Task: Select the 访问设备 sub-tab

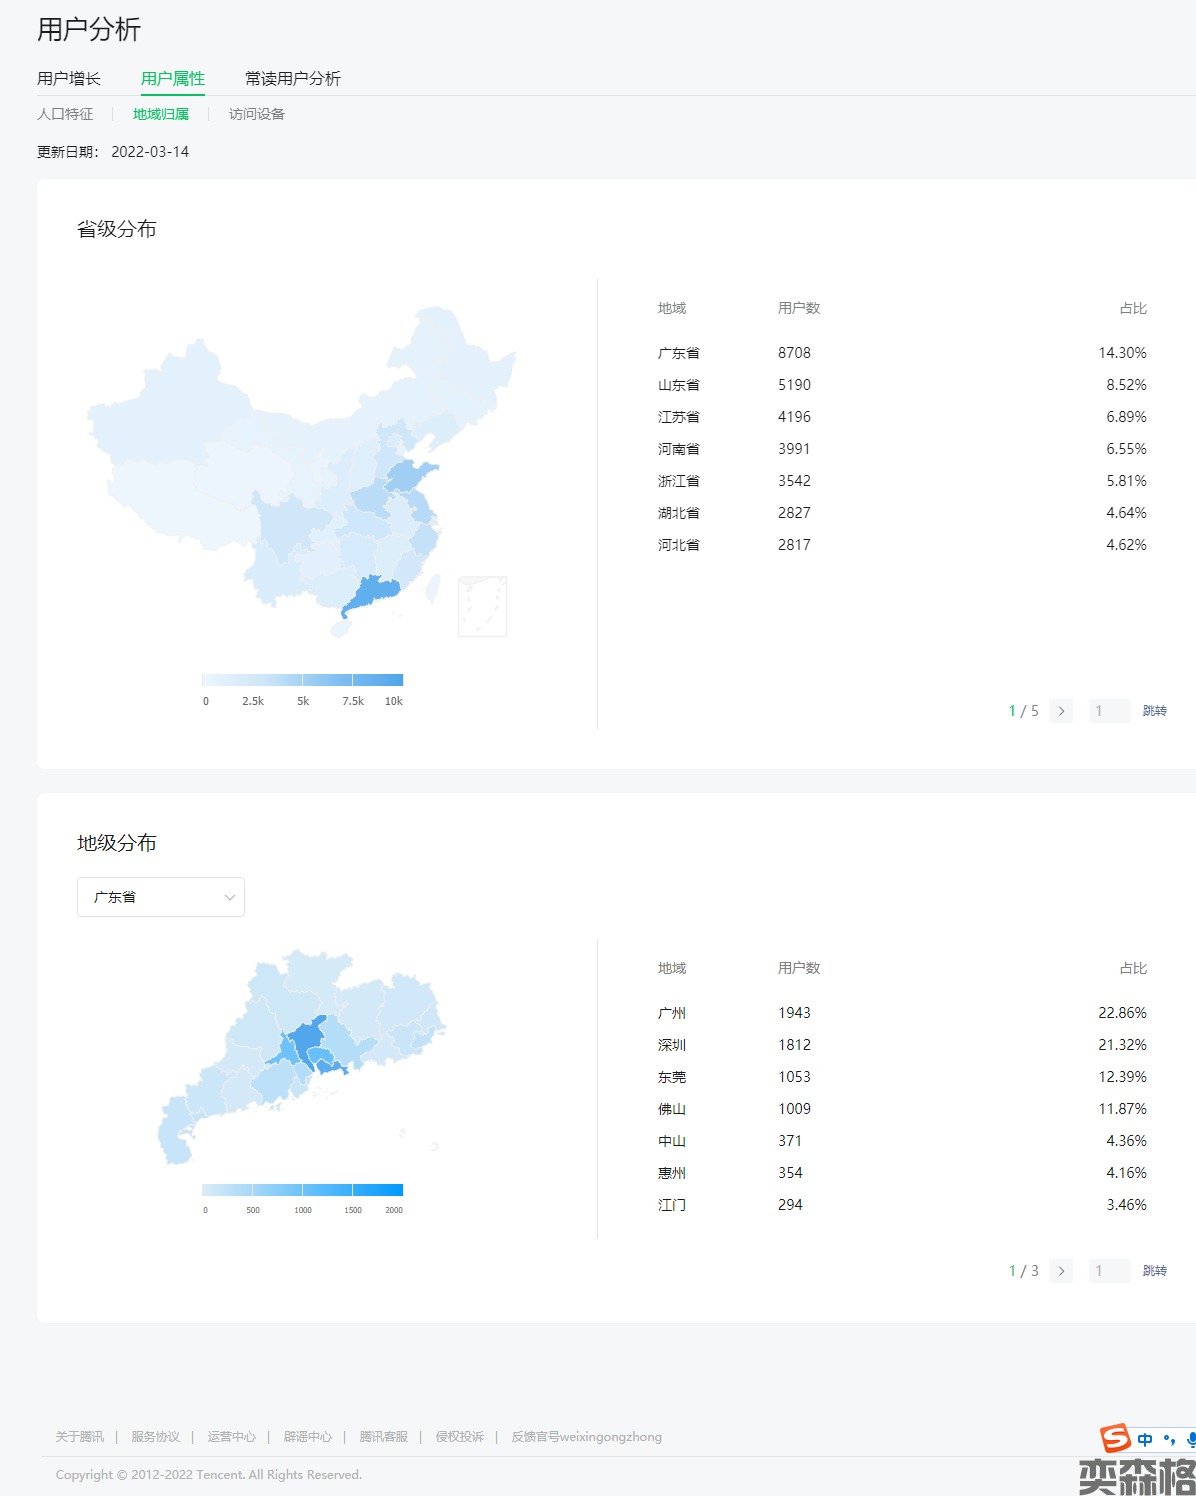Action: pos(257,114)
